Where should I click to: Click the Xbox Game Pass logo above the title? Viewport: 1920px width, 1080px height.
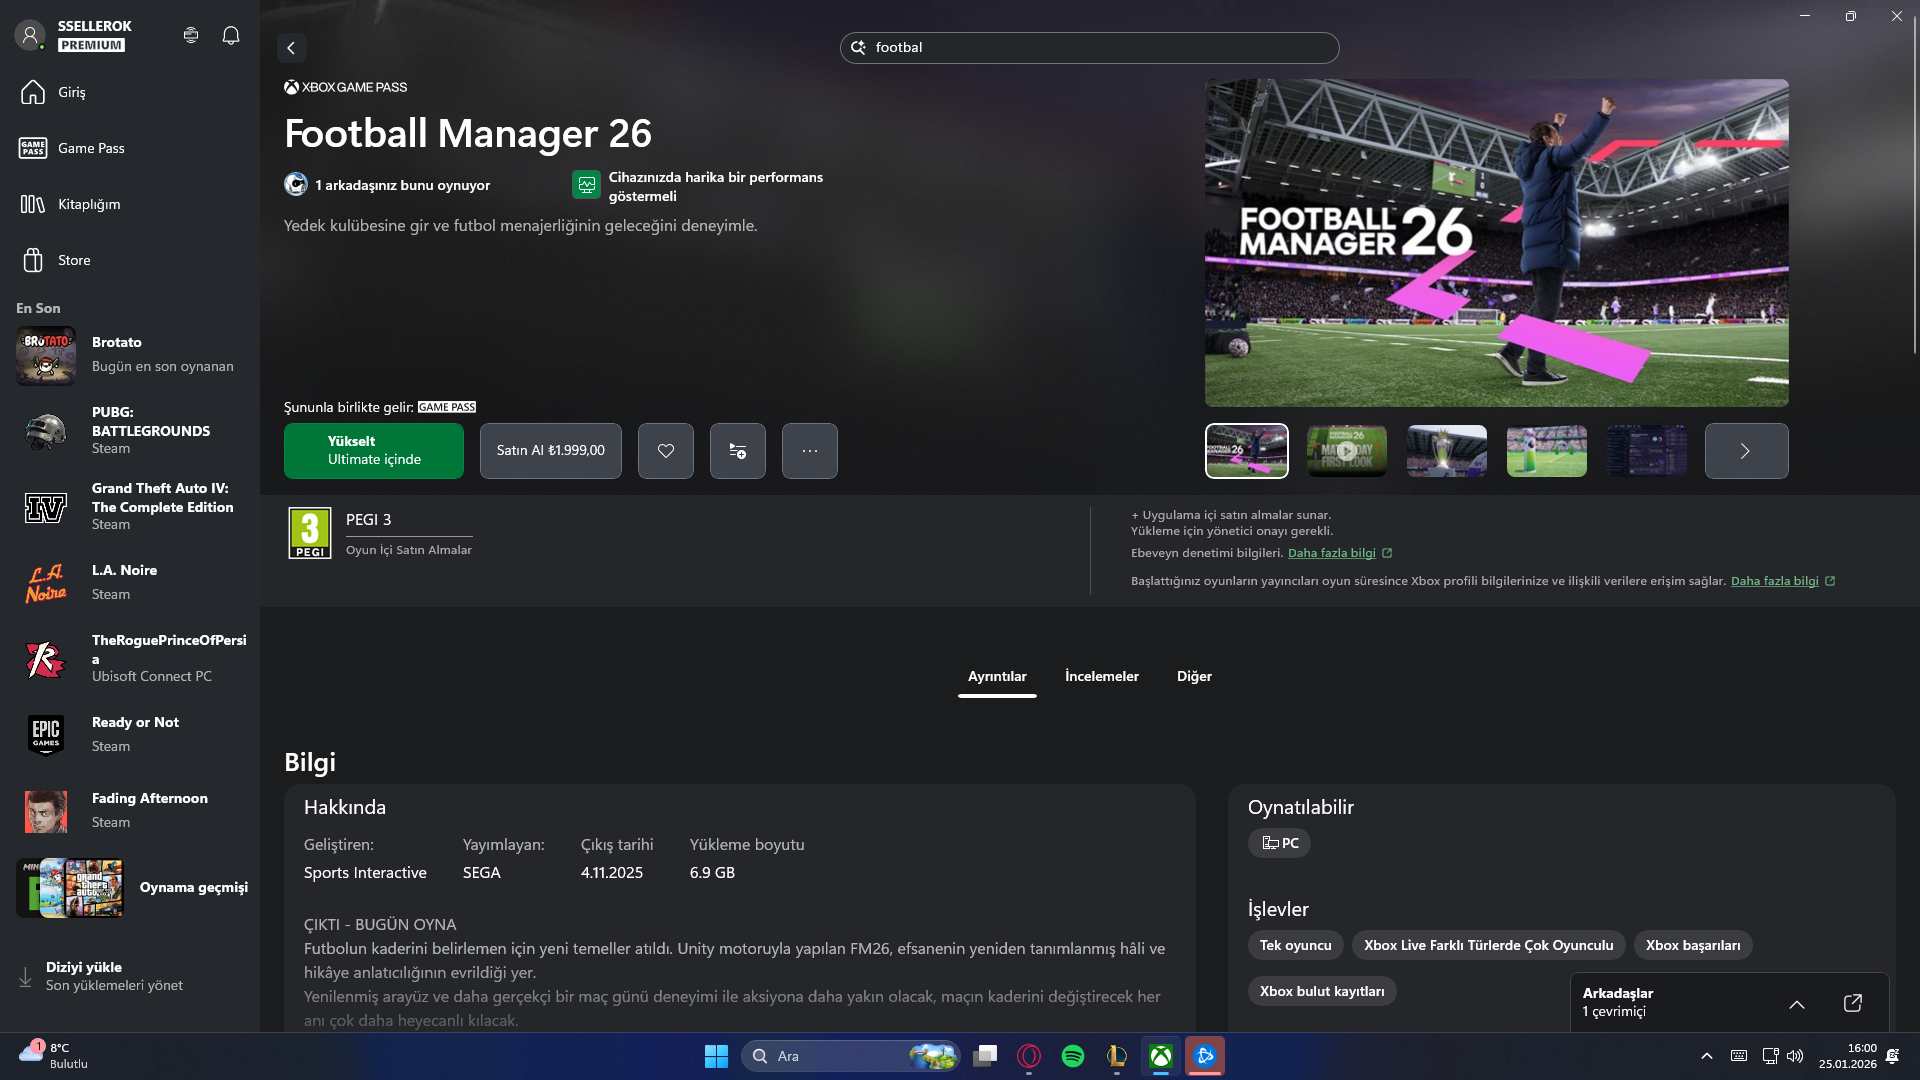coord(346,87)
